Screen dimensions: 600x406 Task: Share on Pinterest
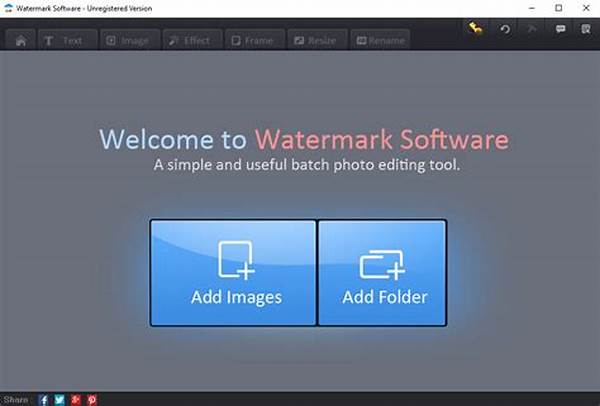(92, 399)
